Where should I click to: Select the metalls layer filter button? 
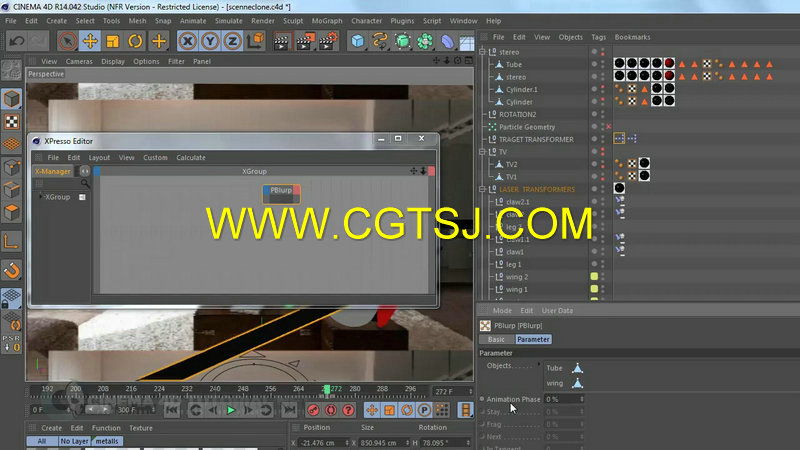107,441
